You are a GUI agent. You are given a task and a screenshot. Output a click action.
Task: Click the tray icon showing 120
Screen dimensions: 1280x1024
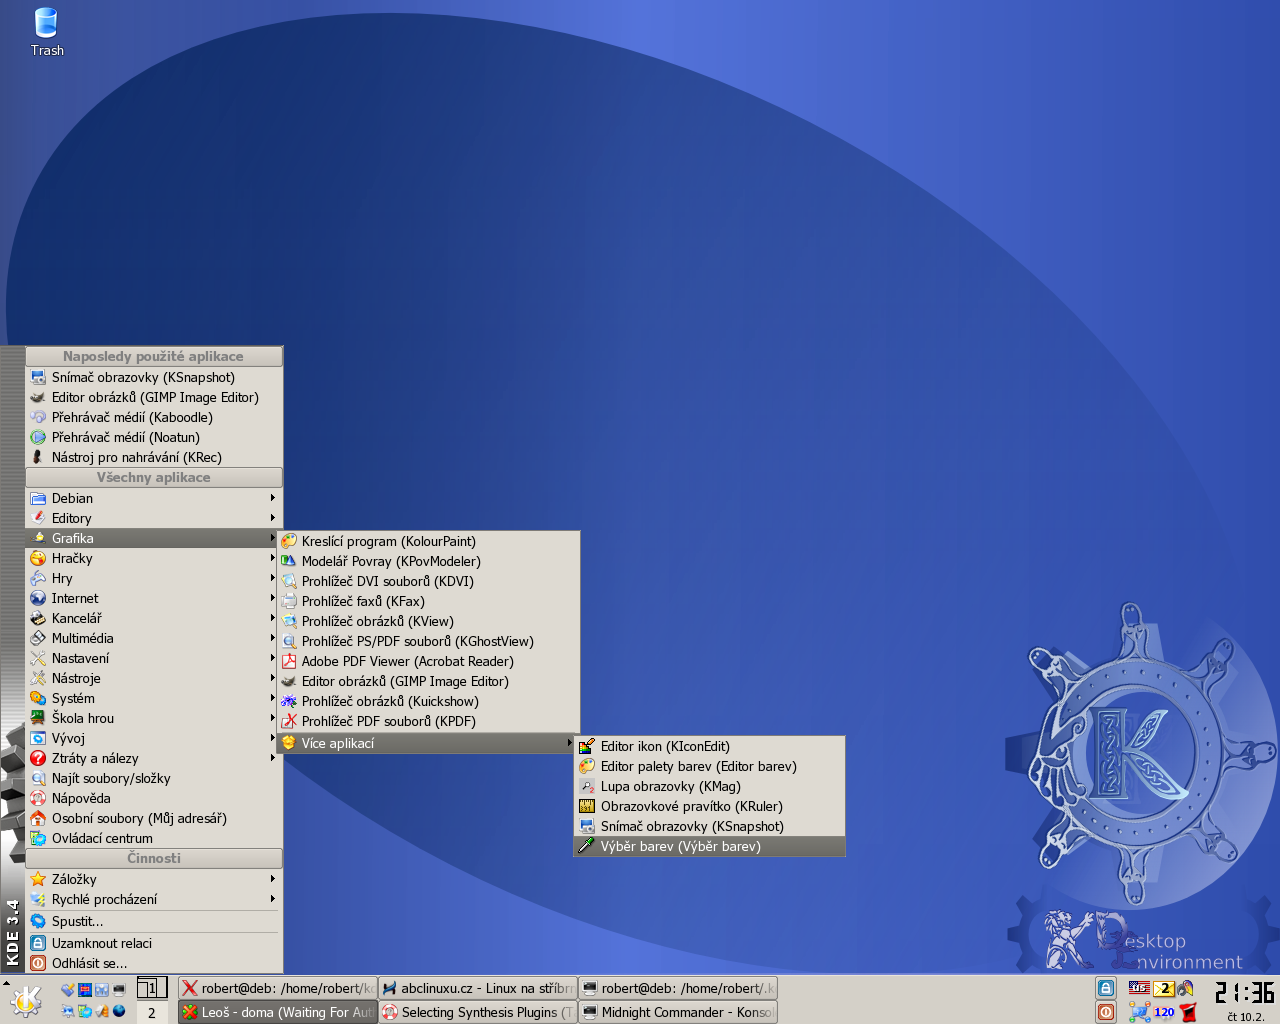tap(1164, 1012)
